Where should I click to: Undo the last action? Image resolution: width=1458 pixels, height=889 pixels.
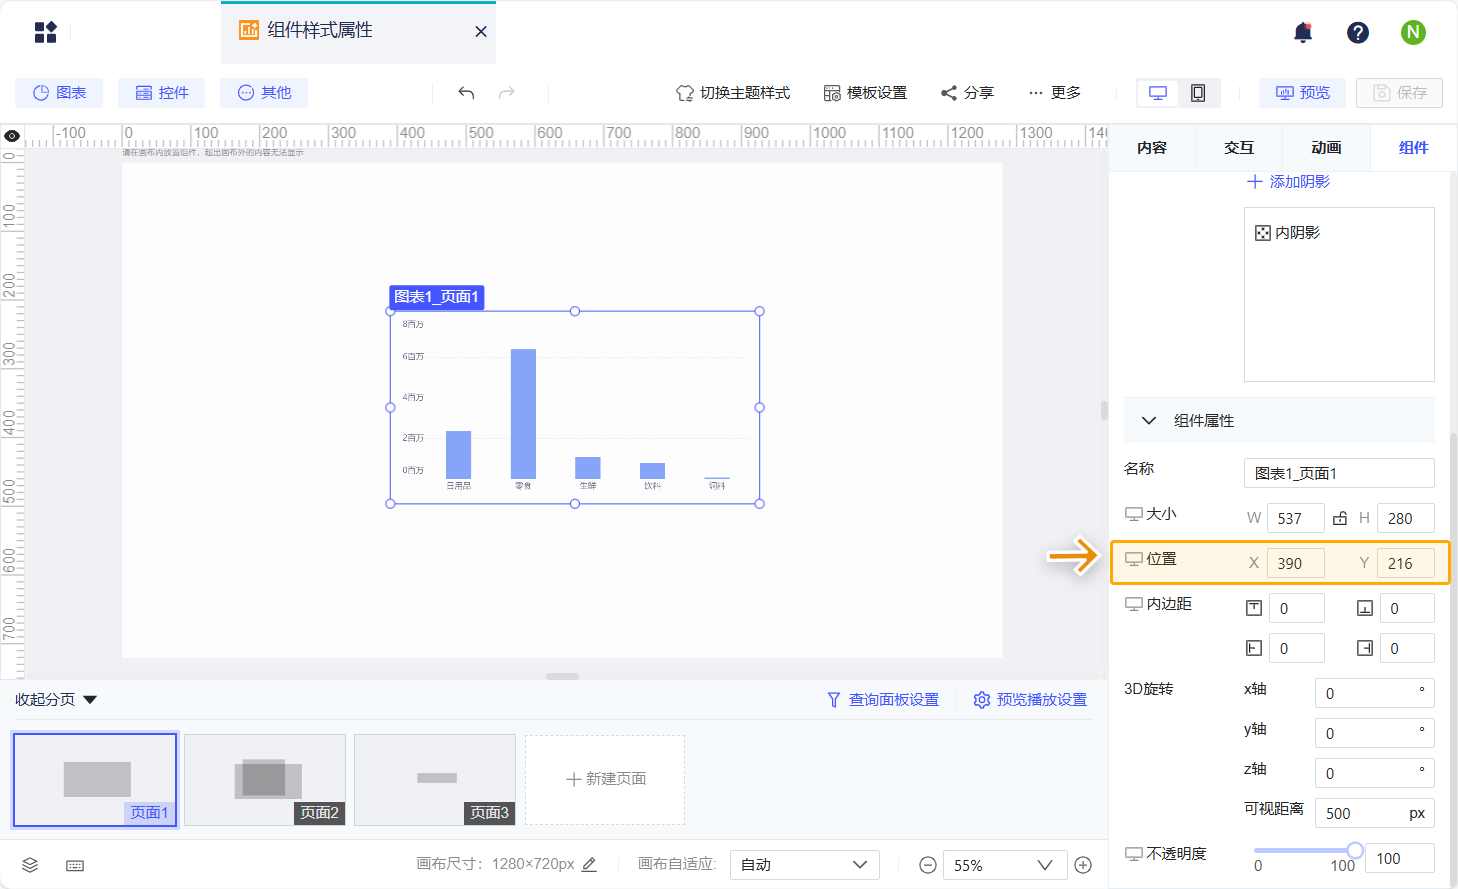point(466,93)
